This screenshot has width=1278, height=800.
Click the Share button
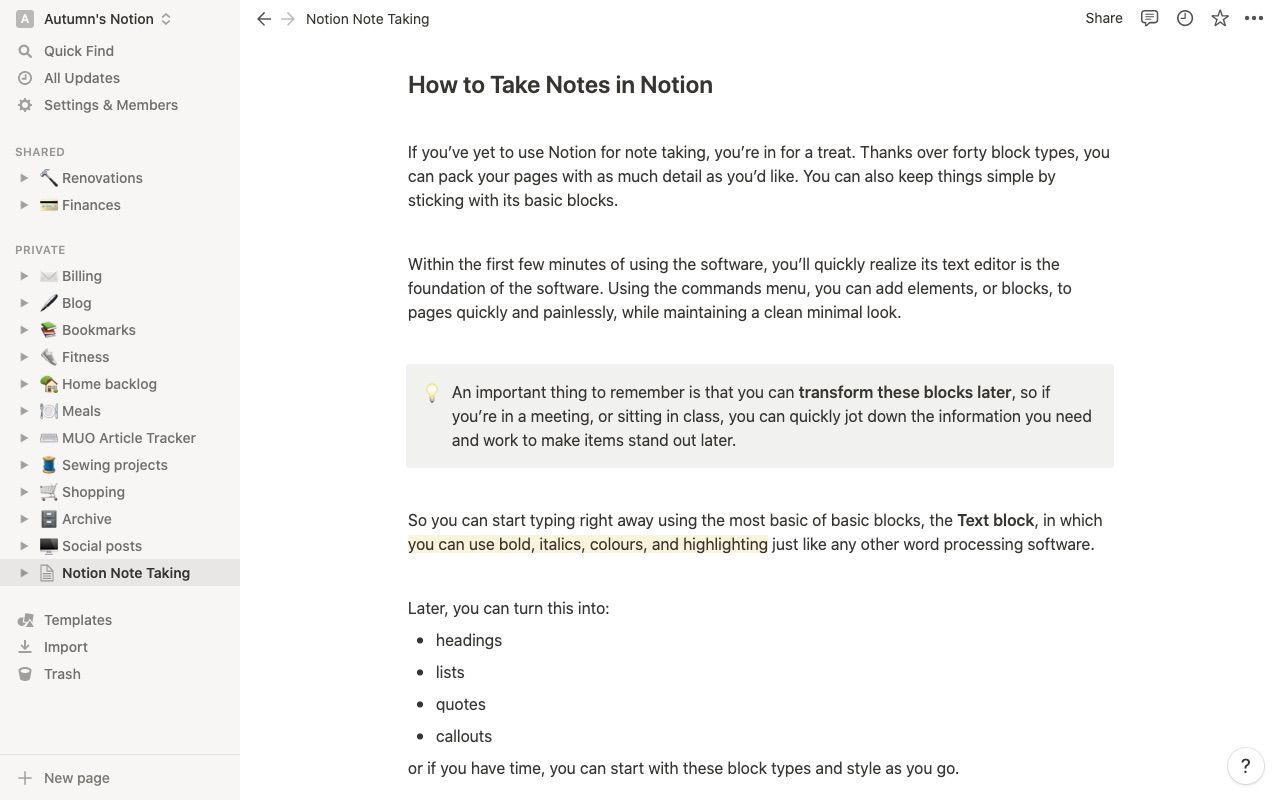[1104, 18]
